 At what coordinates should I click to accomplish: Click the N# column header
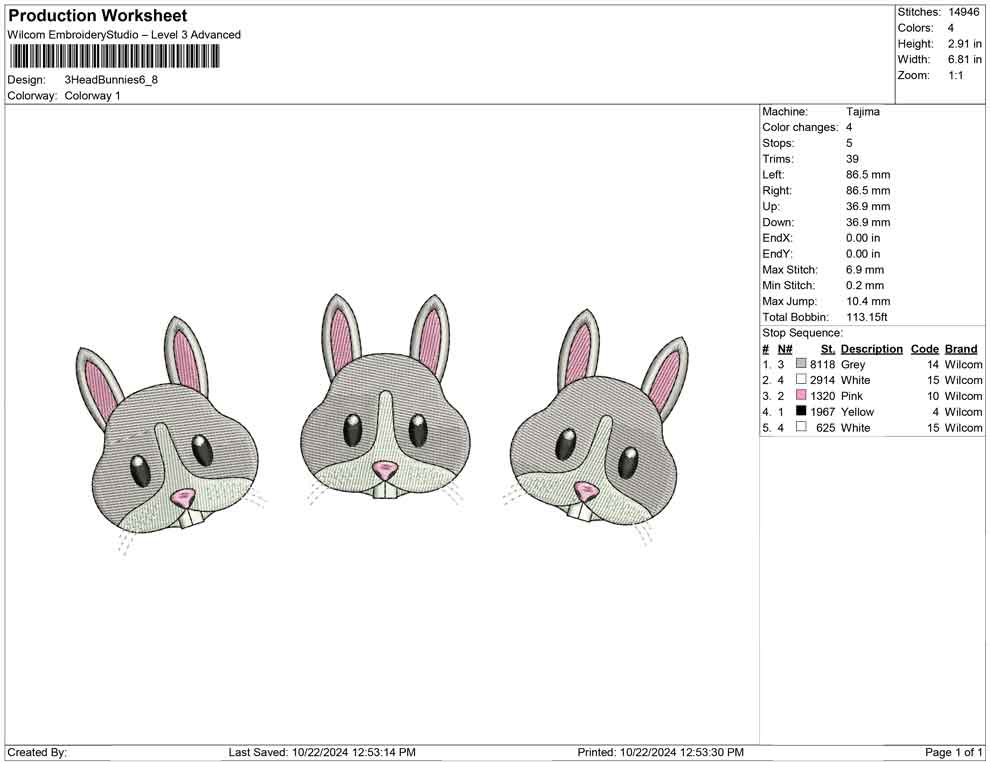(784, 349)
